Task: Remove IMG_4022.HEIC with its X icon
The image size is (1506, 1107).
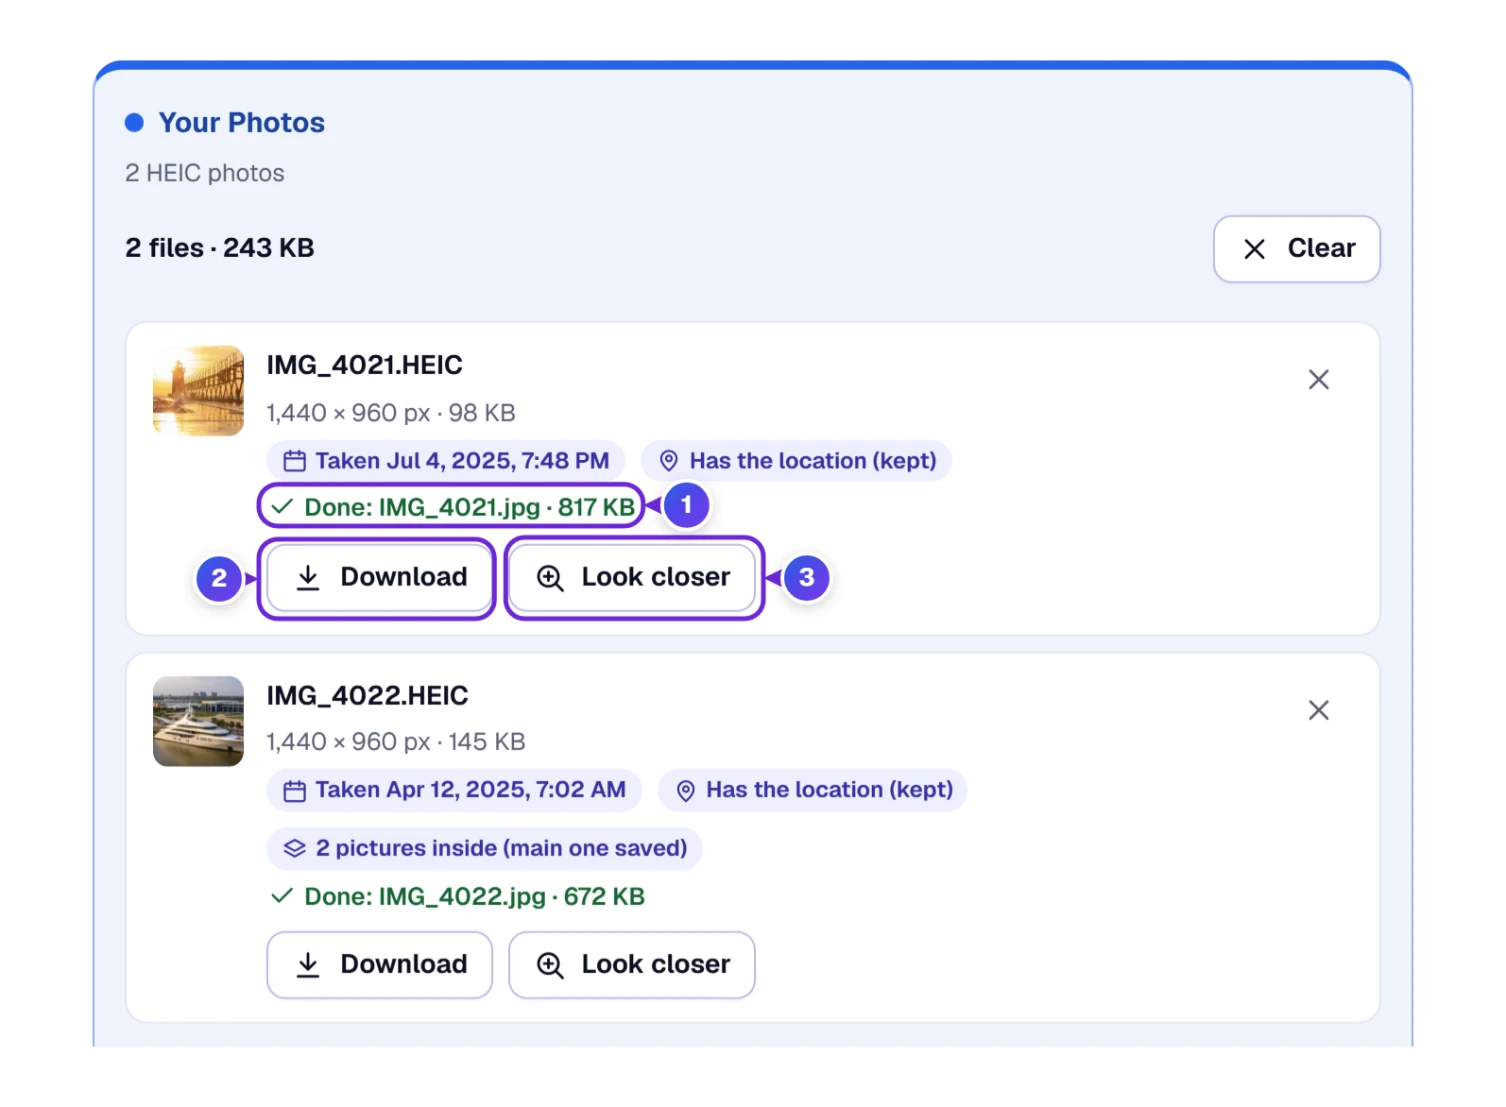Action: (1318, 710)
